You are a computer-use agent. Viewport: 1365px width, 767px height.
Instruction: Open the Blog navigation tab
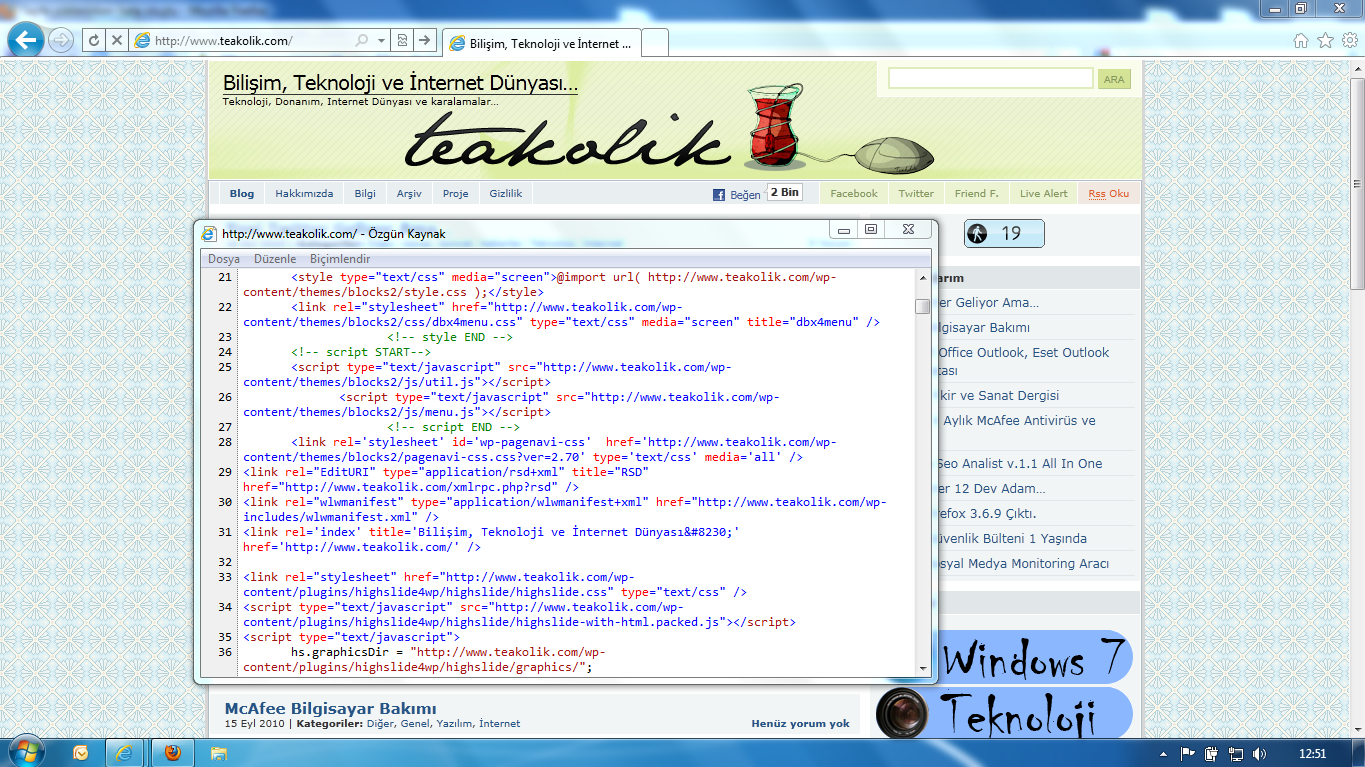coord(242,193)
